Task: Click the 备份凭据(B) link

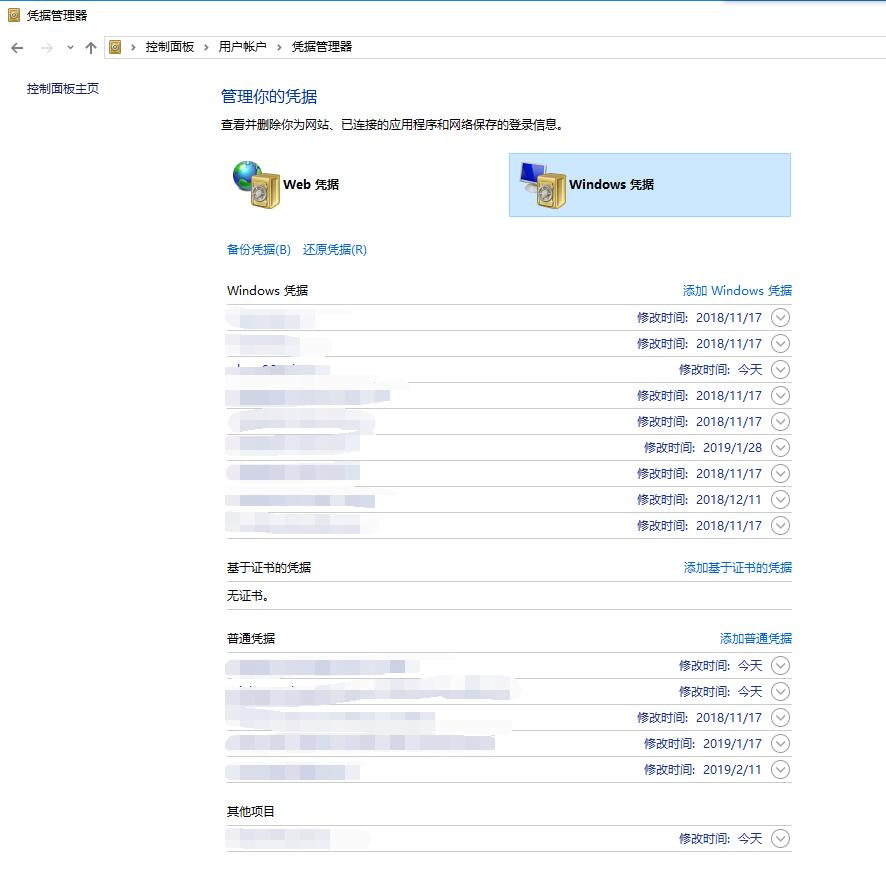Action: (x=259, y=250)
